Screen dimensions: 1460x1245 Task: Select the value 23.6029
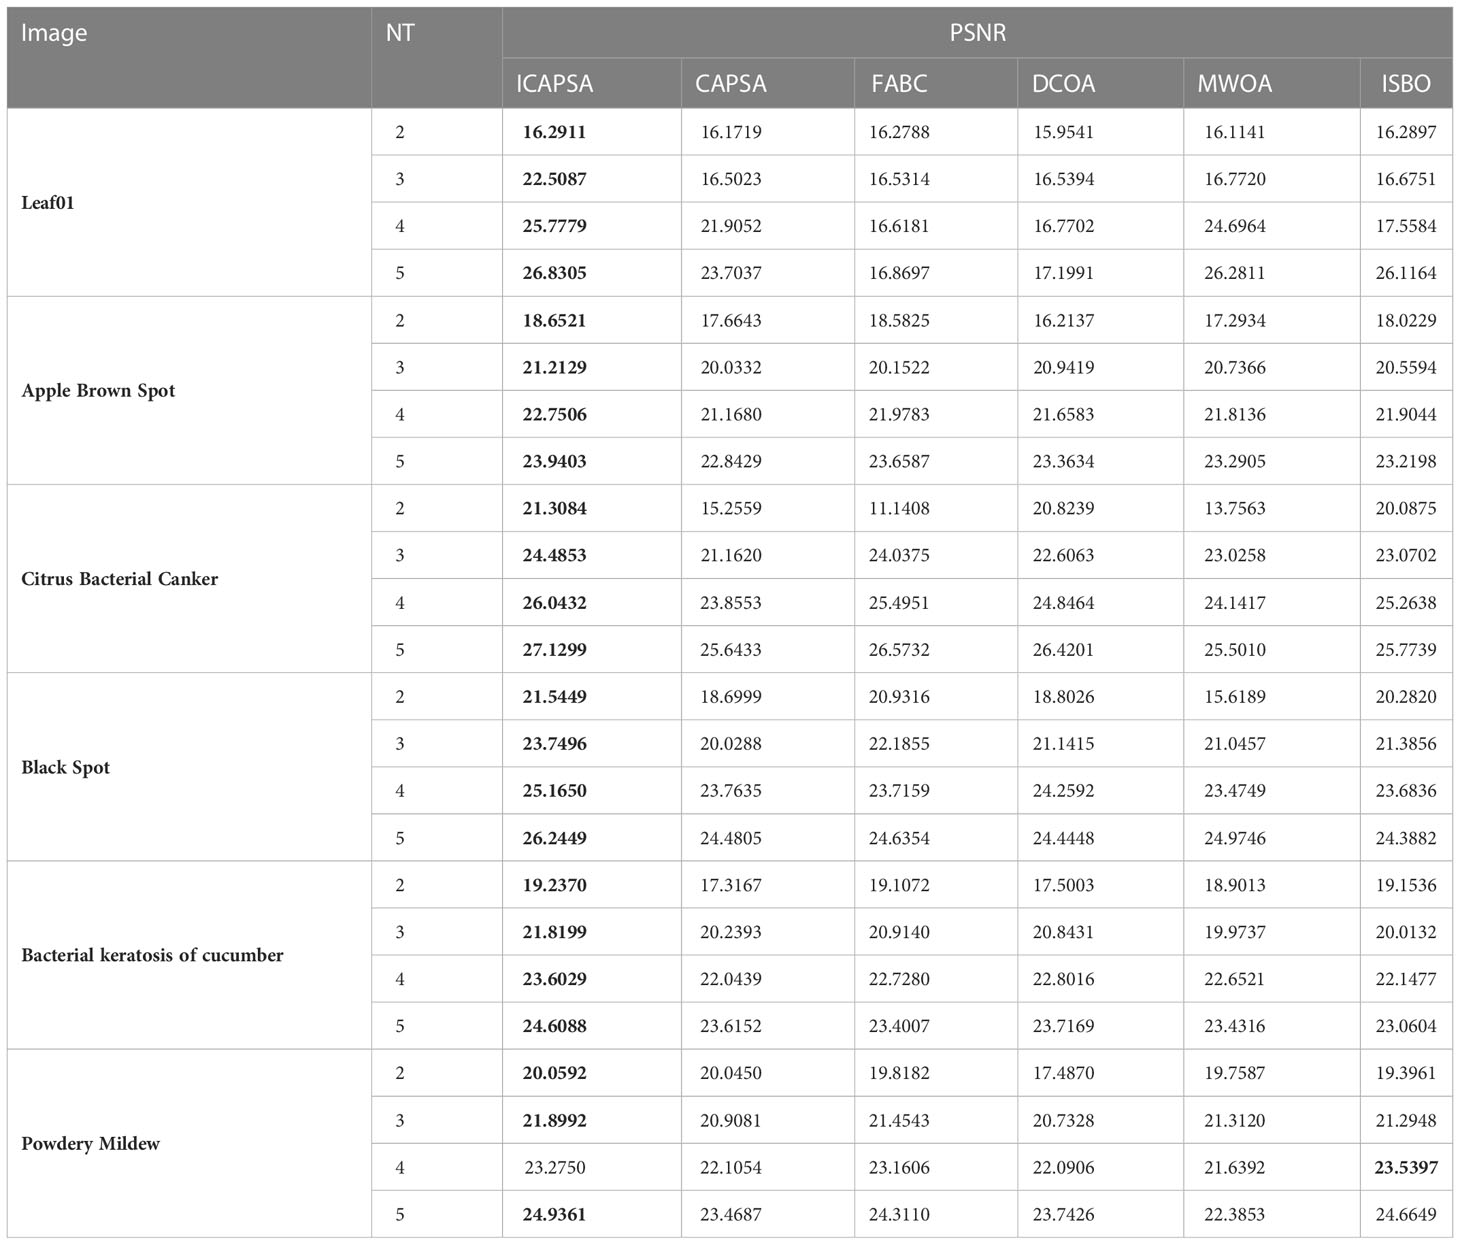(554, 979)
